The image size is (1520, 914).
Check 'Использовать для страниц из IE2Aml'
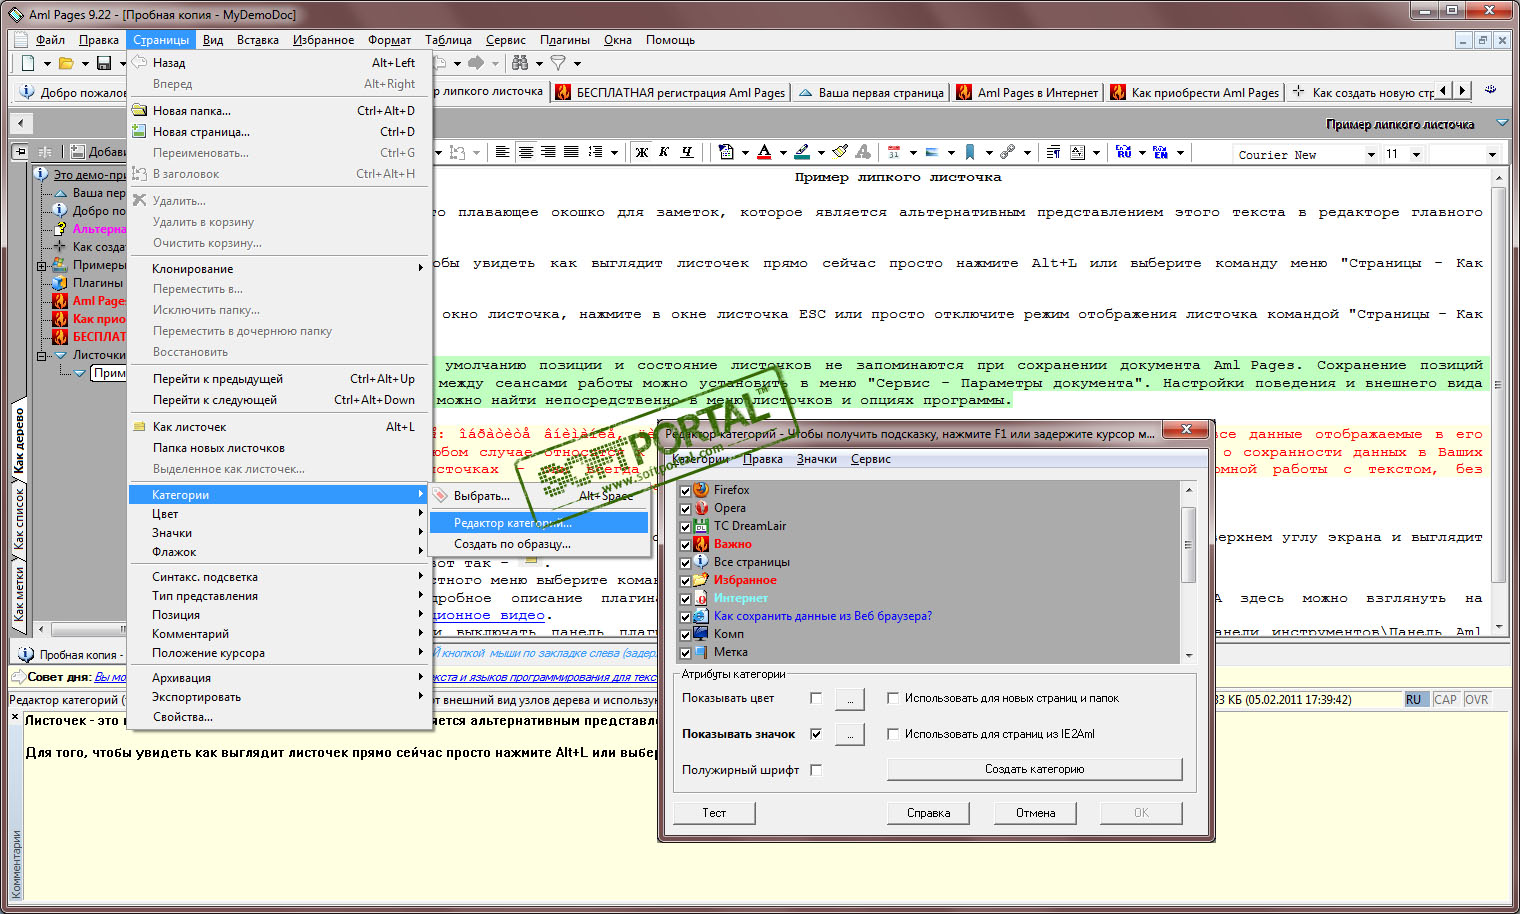pos(893,734)
